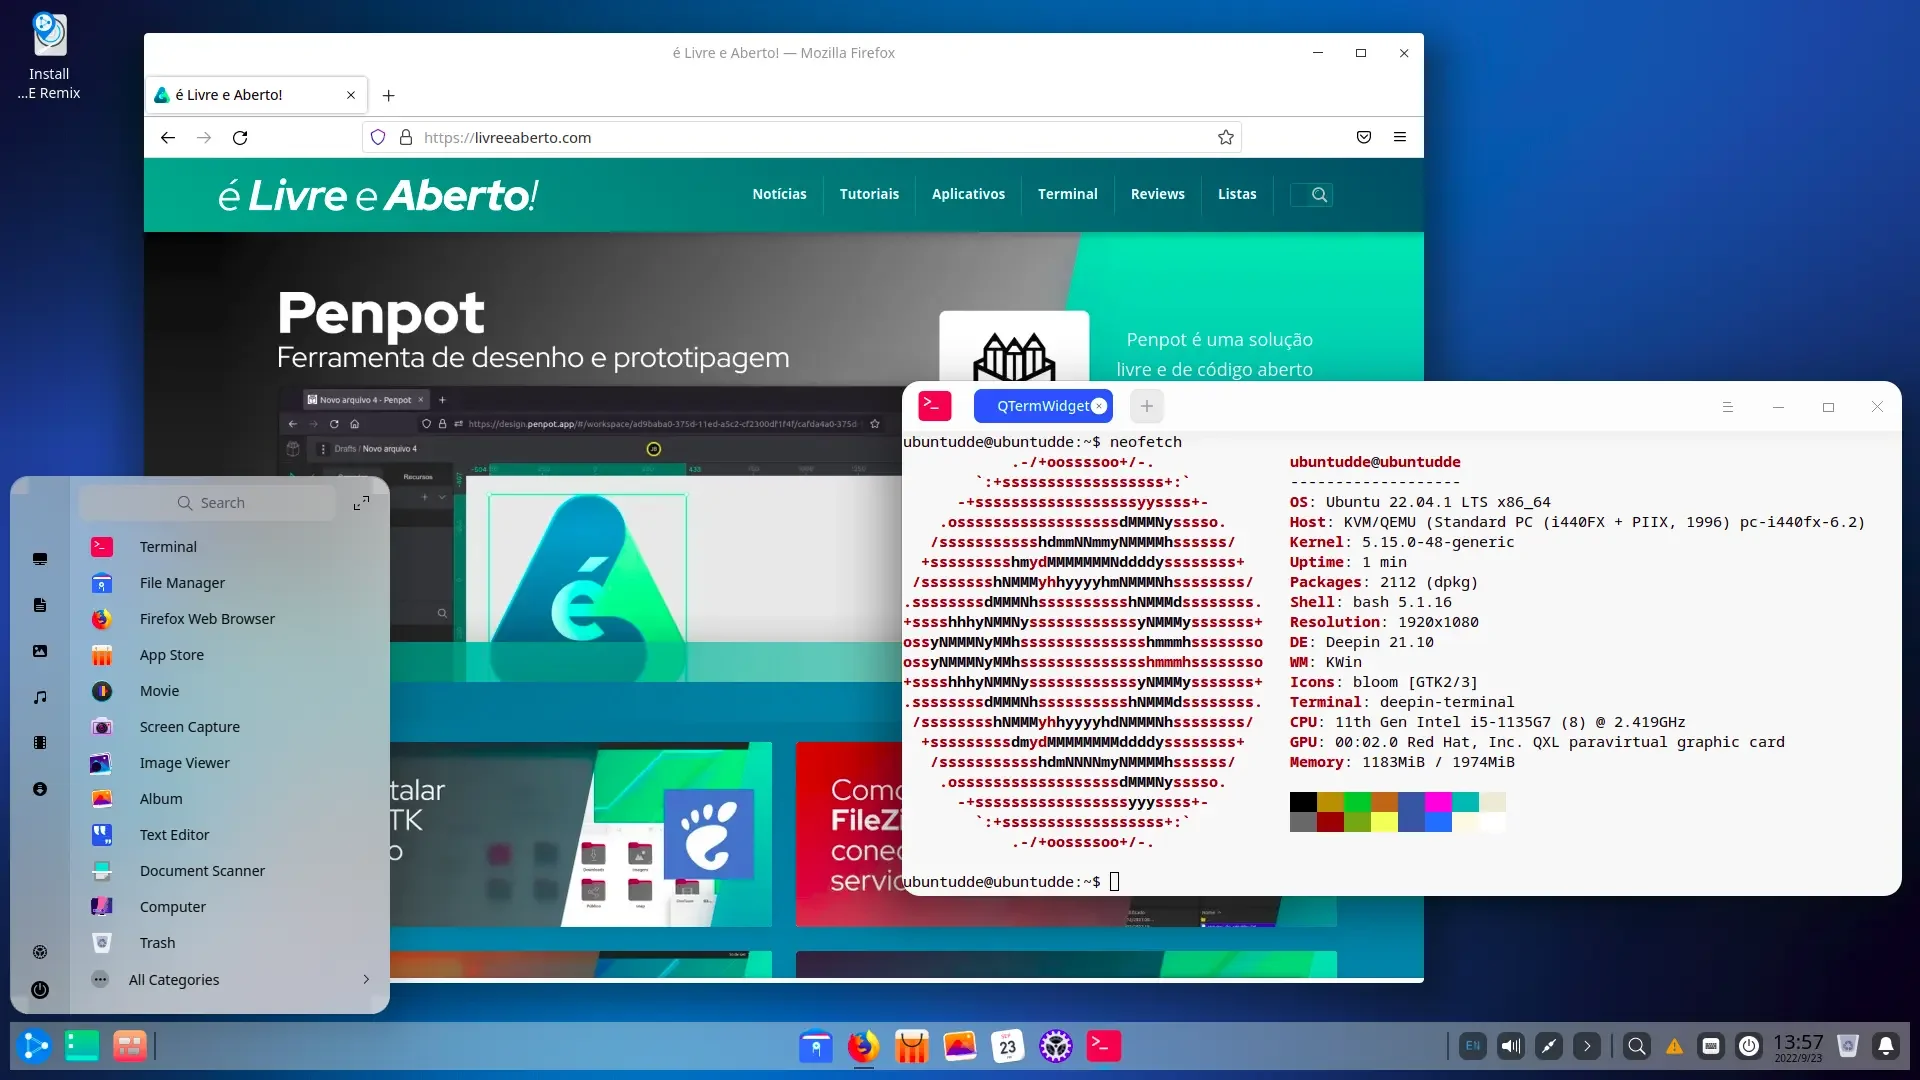This screenshot has height=1080, width=1920.
Task: Select the QTermWidget terminal tab
Action: point(1043,406)
